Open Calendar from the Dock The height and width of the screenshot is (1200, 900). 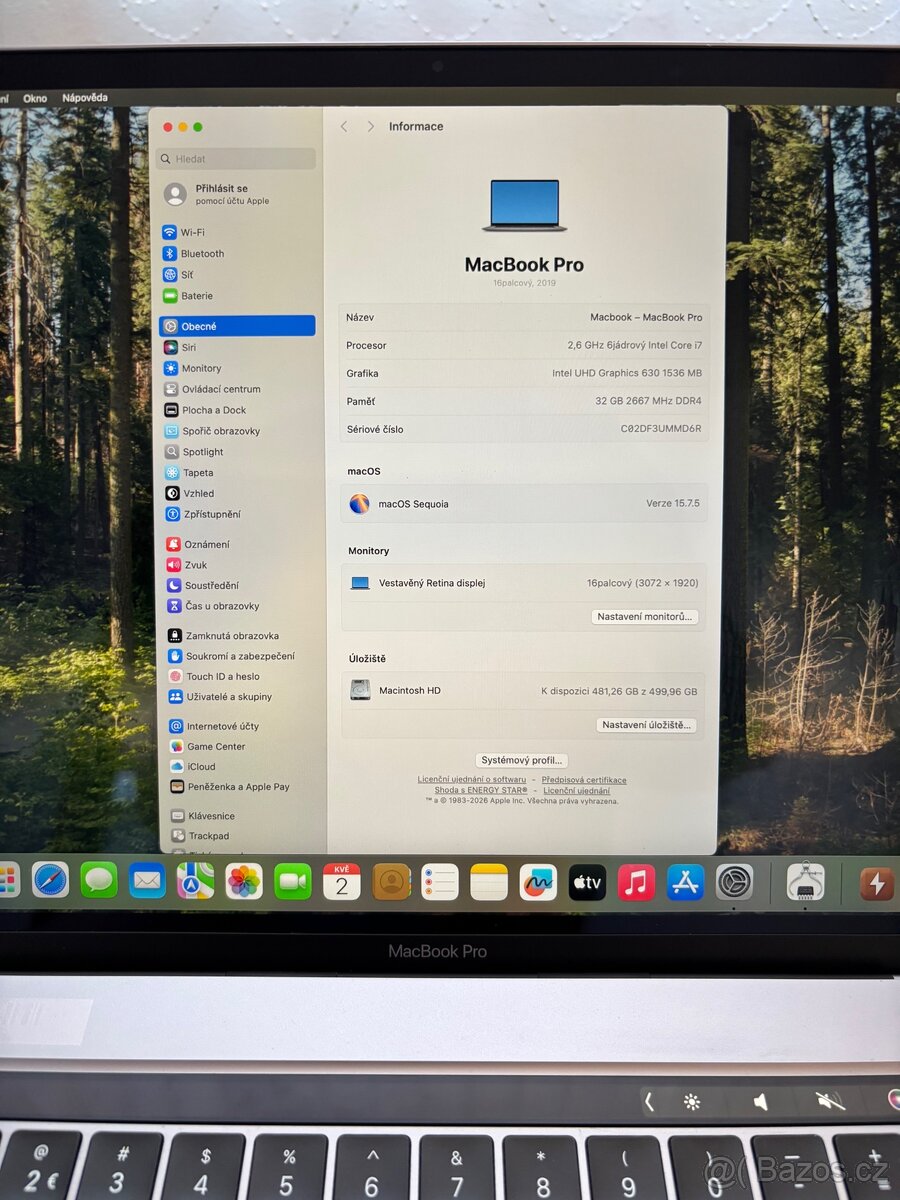click(x=342, y=881)
